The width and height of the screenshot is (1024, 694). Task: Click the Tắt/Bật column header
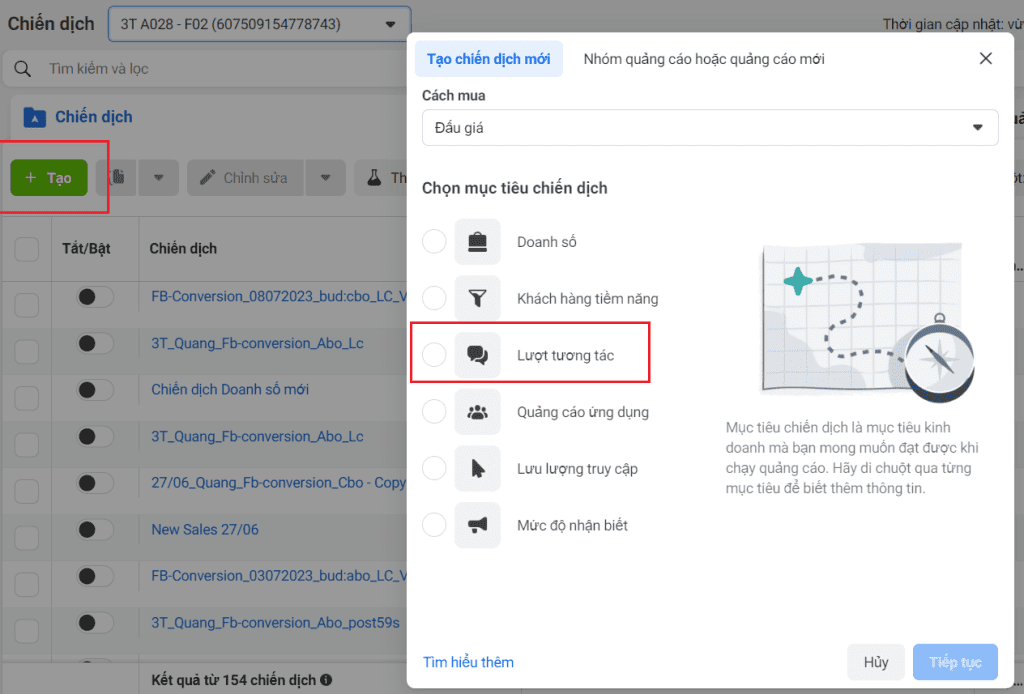pos(86,249)
